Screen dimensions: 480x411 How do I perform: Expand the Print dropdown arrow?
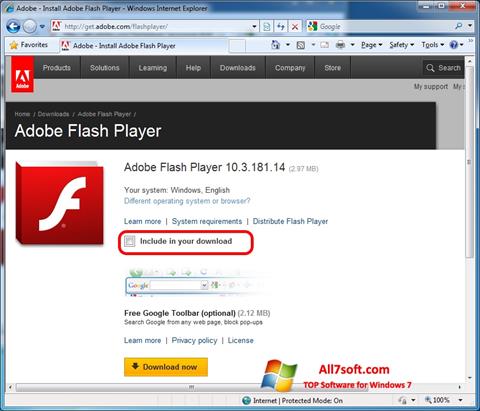pos(352,45)
